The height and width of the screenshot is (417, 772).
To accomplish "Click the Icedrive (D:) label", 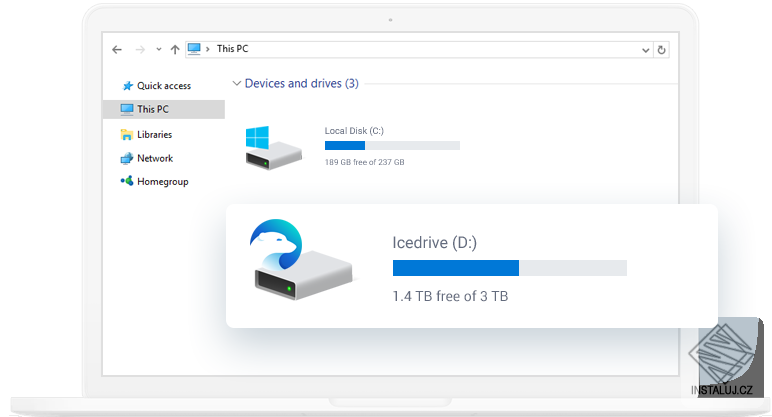I will tap(435, 242).
